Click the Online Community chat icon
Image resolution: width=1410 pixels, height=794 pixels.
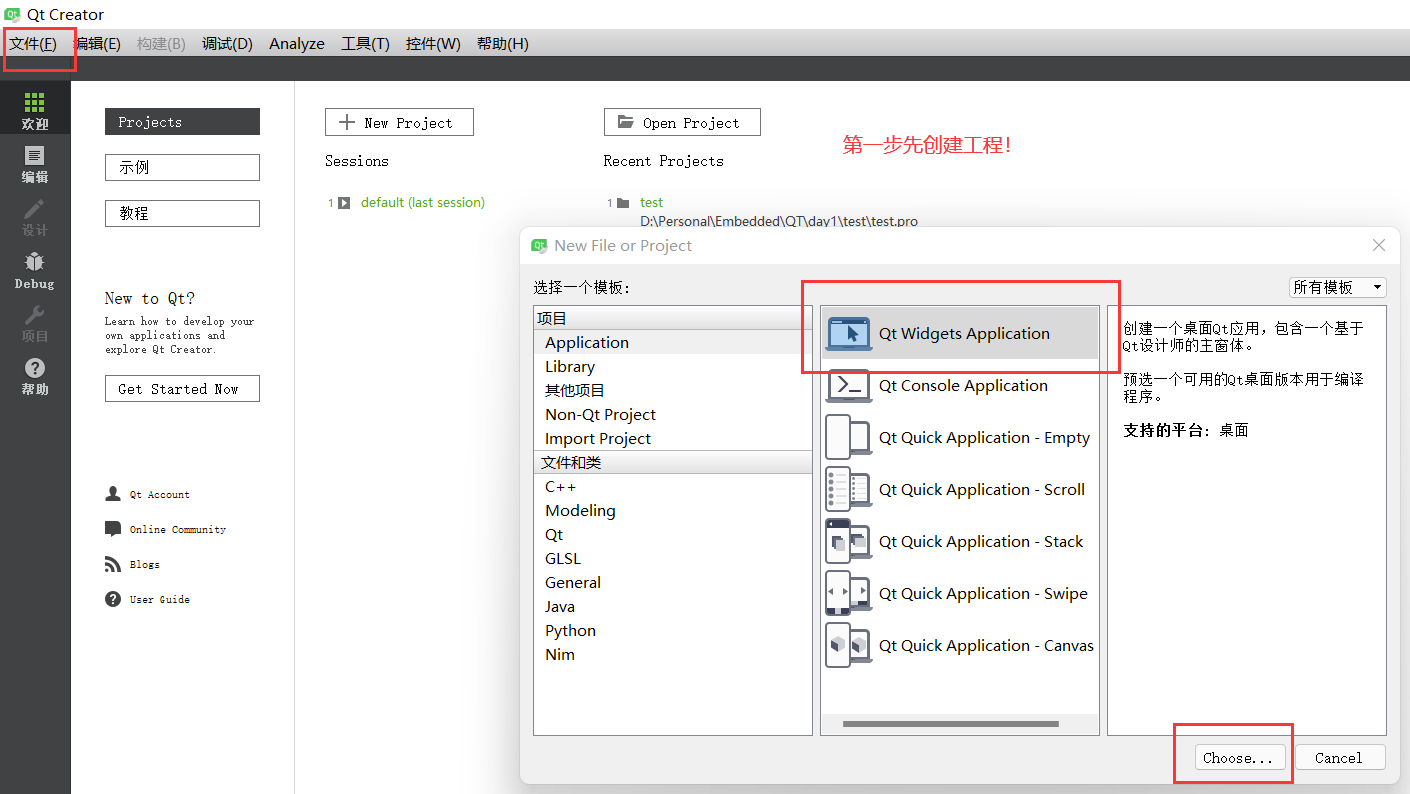pos(113,529)
